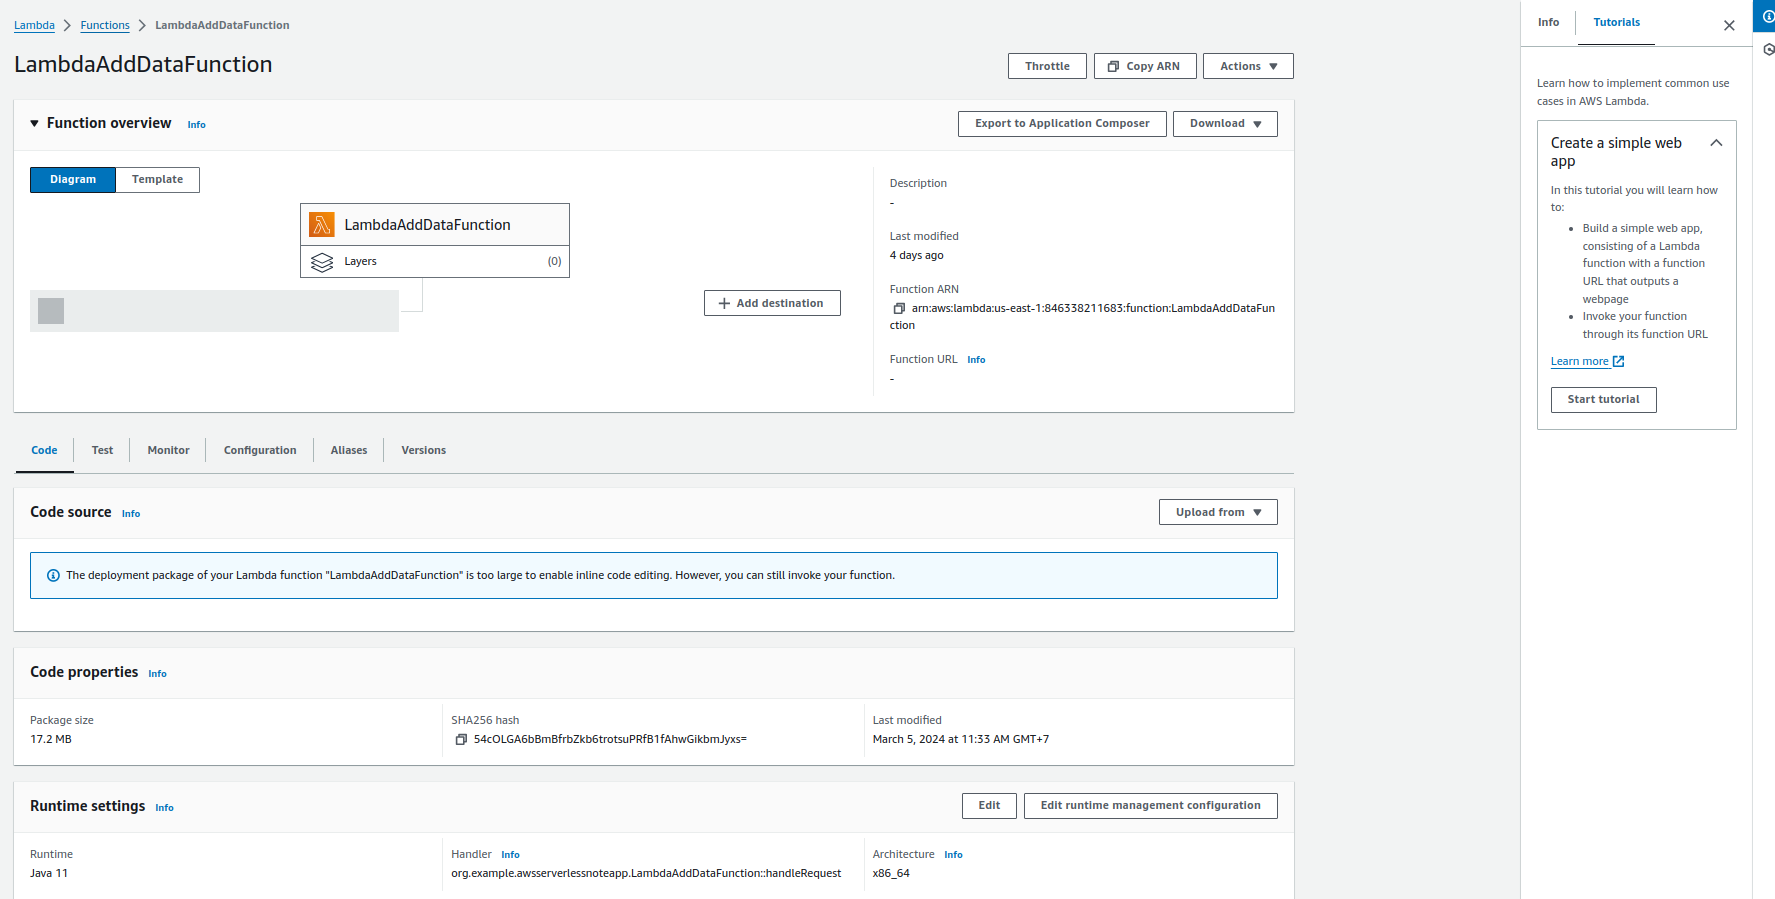
Task: Select the Aliases tab
Action: click(x=349, y=451)
